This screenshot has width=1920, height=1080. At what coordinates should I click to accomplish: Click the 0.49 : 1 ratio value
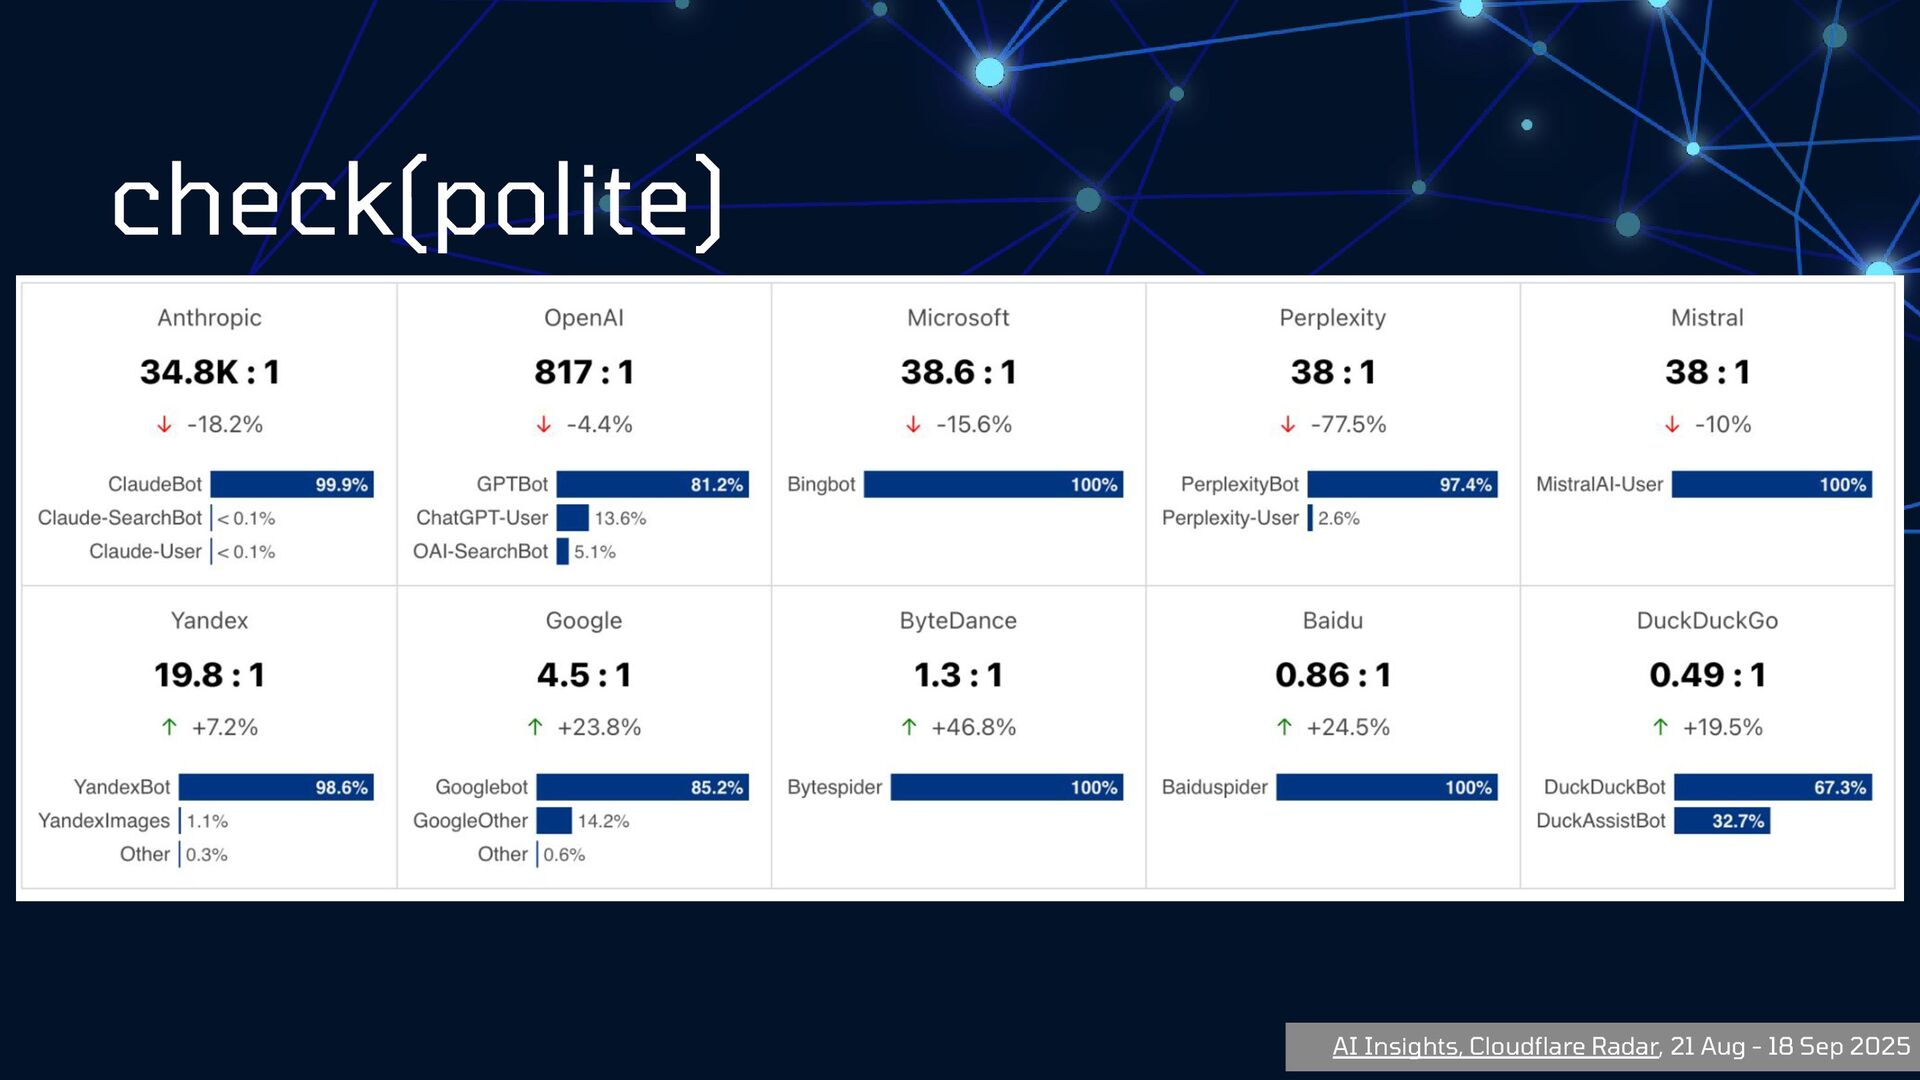point(1707,675)
